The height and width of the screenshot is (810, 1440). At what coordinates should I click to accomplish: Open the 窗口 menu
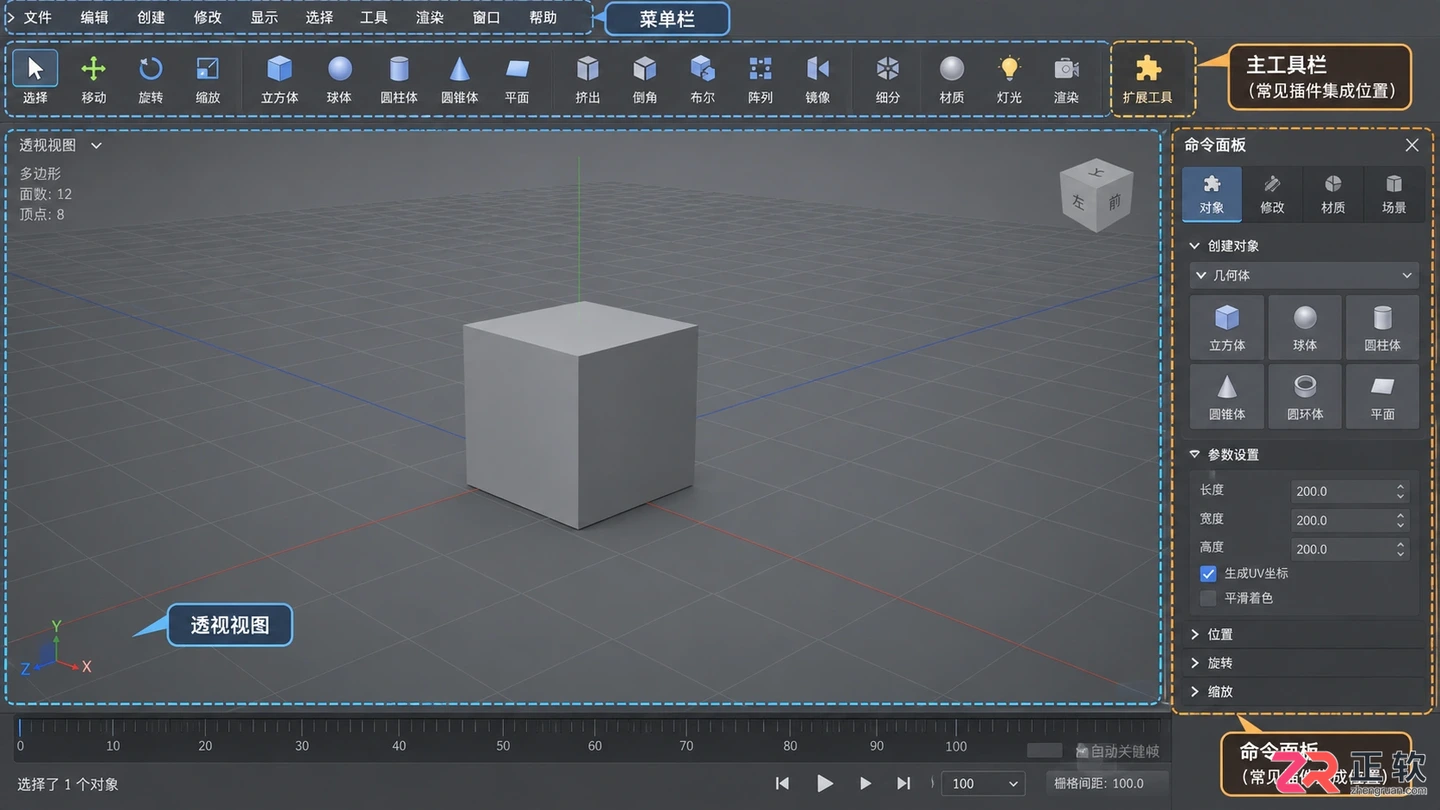tap(486, 17)
